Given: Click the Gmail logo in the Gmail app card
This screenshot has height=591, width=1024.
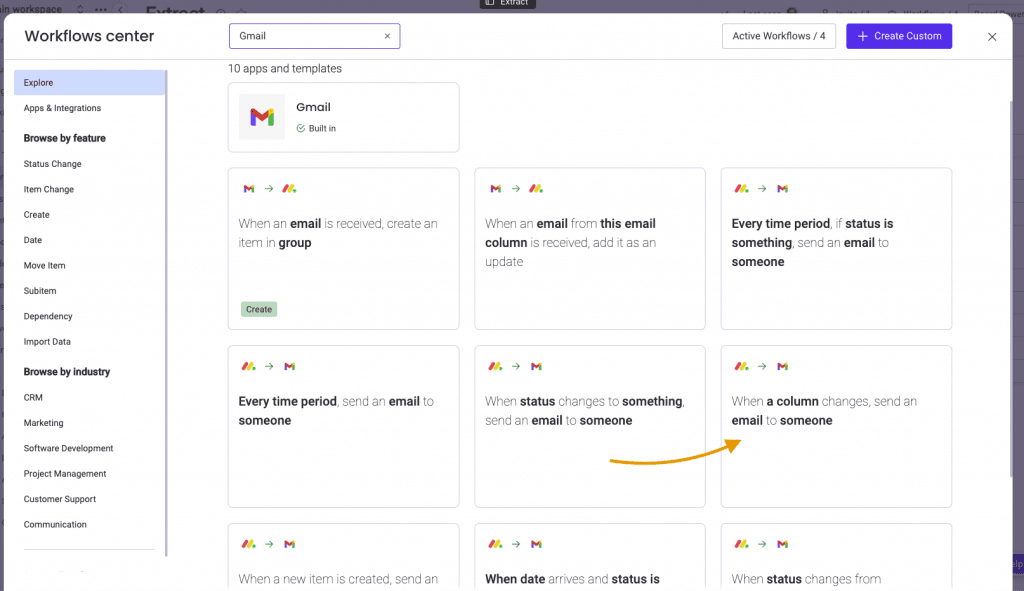Looking at the screenshot, I should click(x=262, y=117).
